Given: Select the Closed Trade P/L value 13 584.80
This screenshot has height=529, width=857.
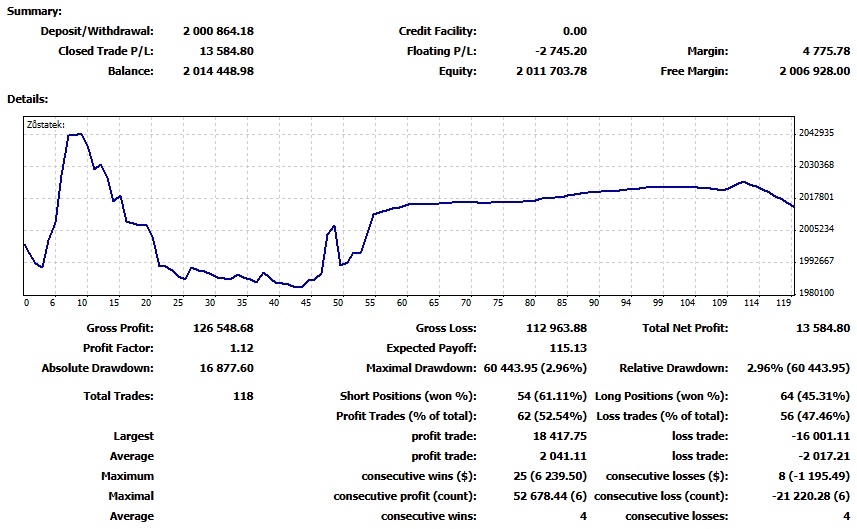Looking at the screenshot, I should (x=226, y=51).
